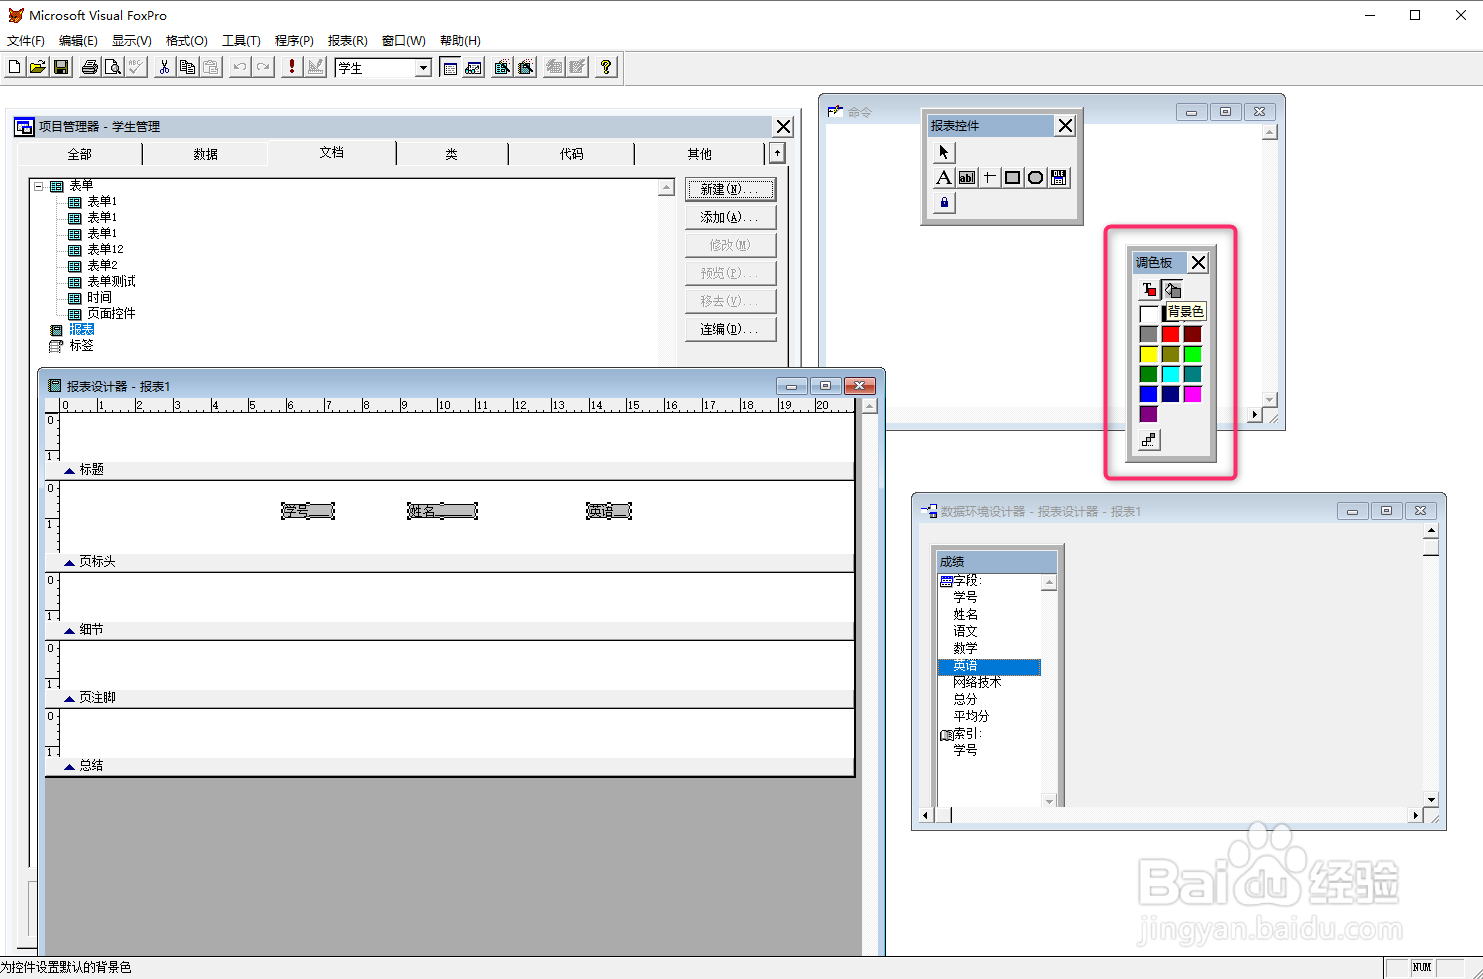Open the 学生 database dropdown

tap(421, 67)
